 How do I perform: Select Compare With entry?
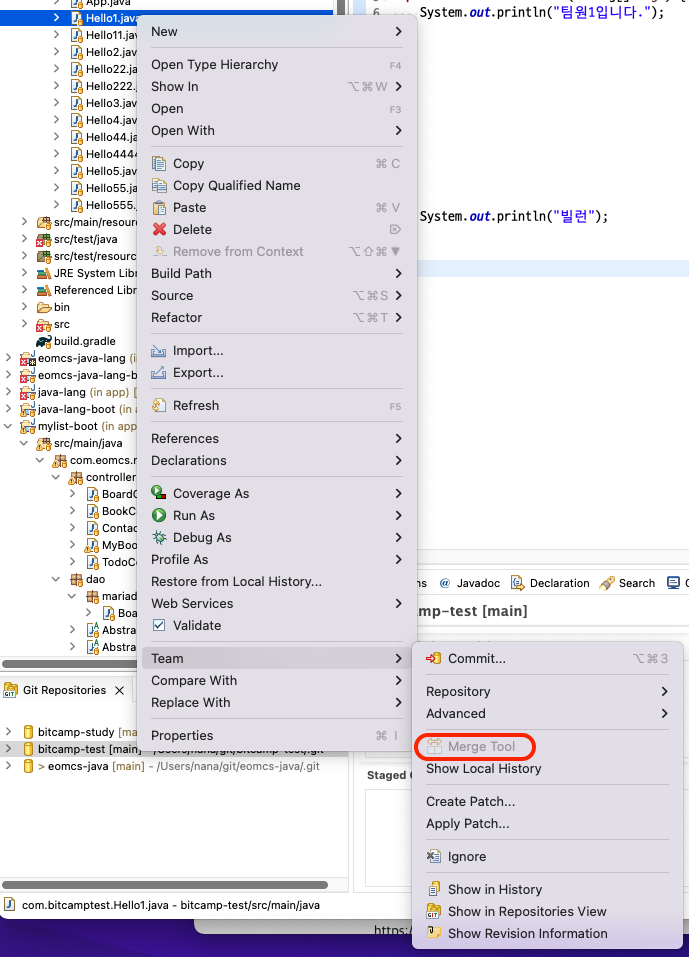[x=277, y=681]
